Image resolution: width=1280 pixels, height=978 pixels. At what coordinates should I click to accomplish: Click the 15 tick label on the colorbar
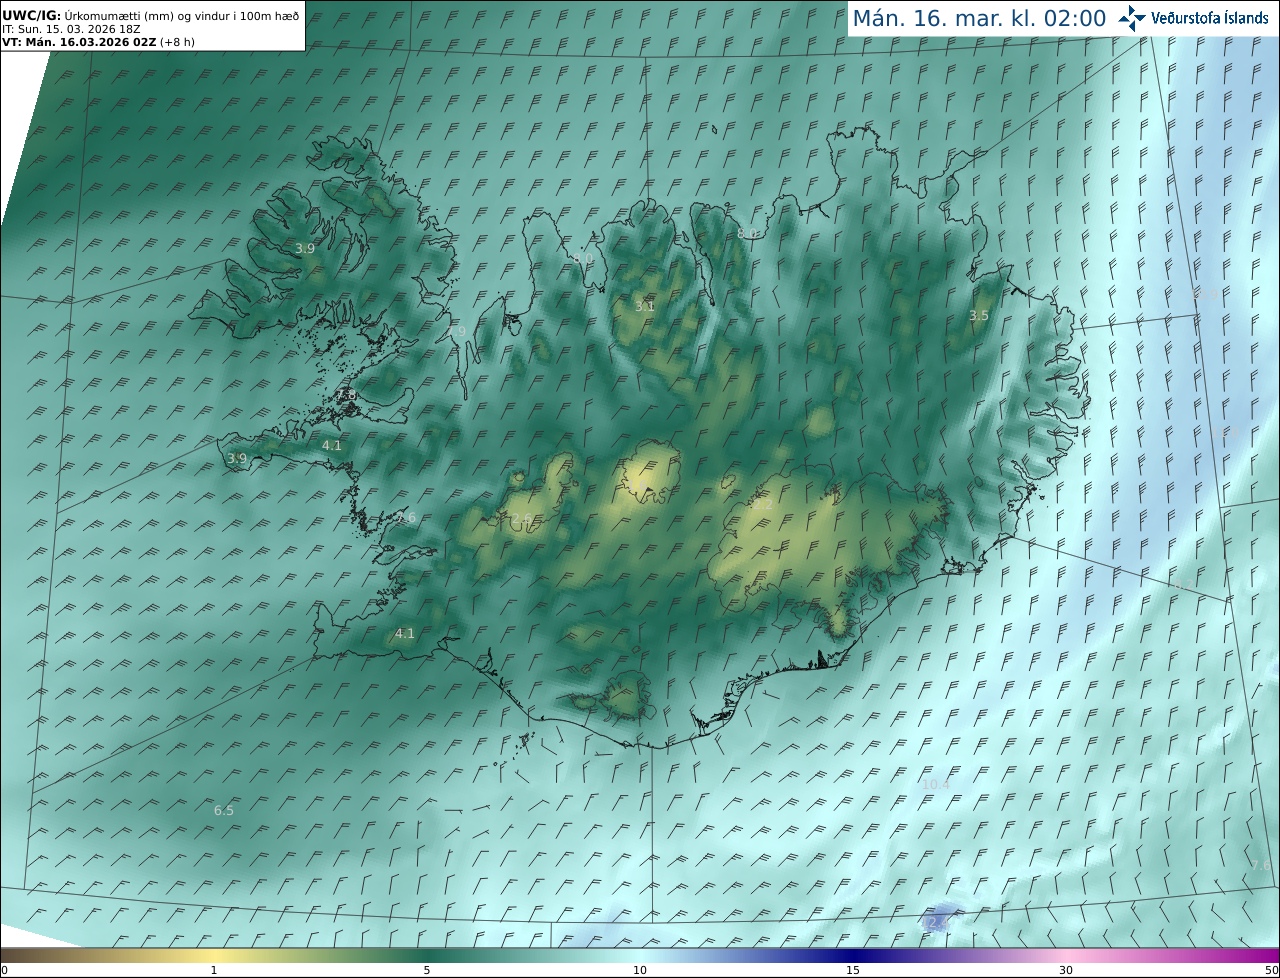pyautogui.click(x=853, y=970)
